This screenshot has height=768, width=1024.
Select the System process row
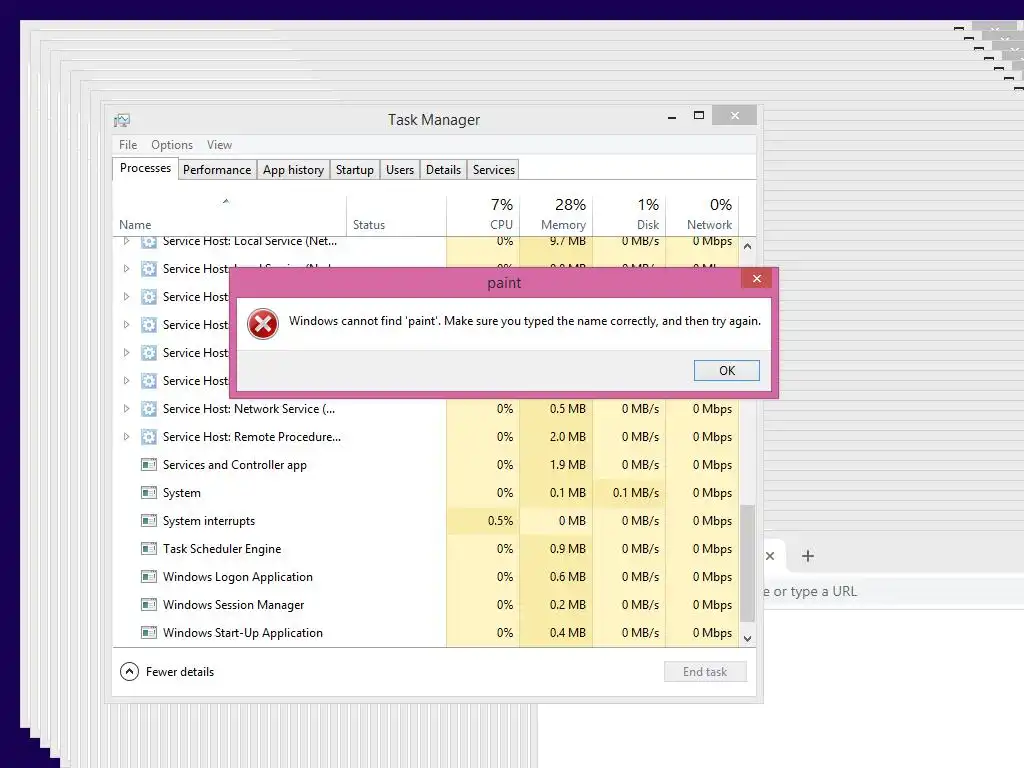click(426, 493)
